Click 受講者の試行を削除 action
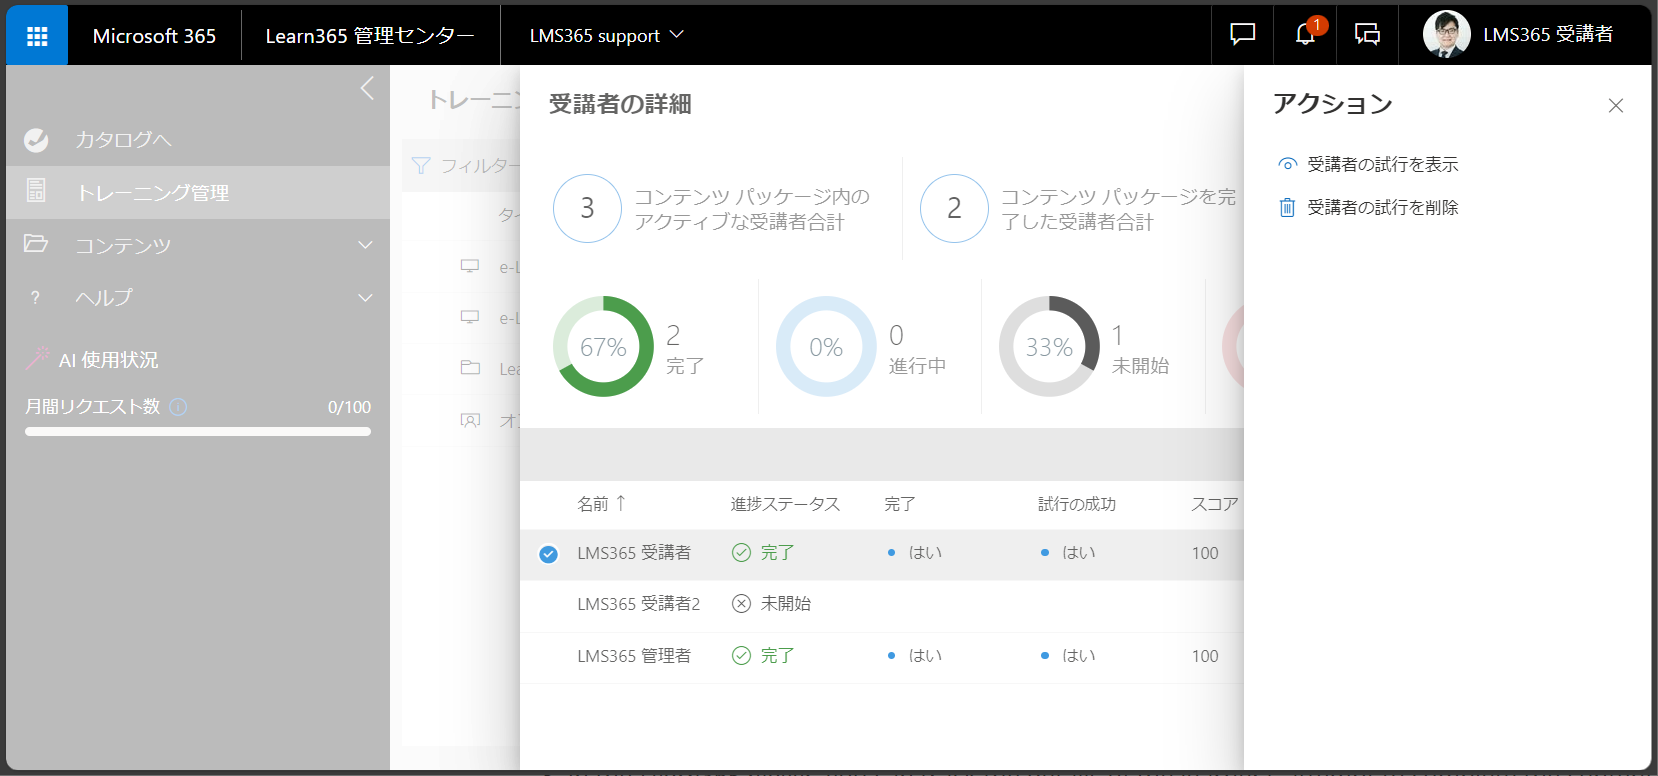 (1382, 207)
